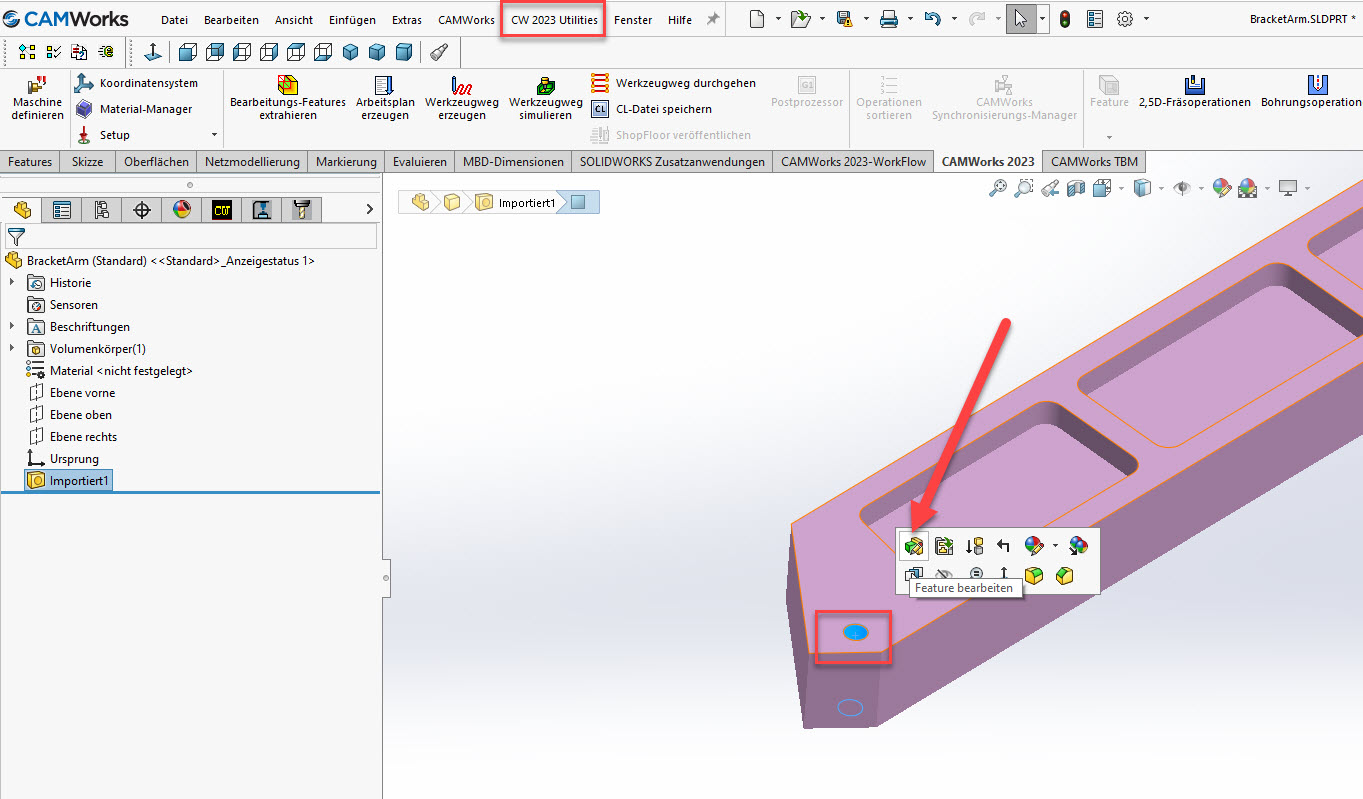Toggle hide/show items eye icon
The height and width of the screenshot is (799, 1363).
pyautogui.click(x=1182, y=187)
